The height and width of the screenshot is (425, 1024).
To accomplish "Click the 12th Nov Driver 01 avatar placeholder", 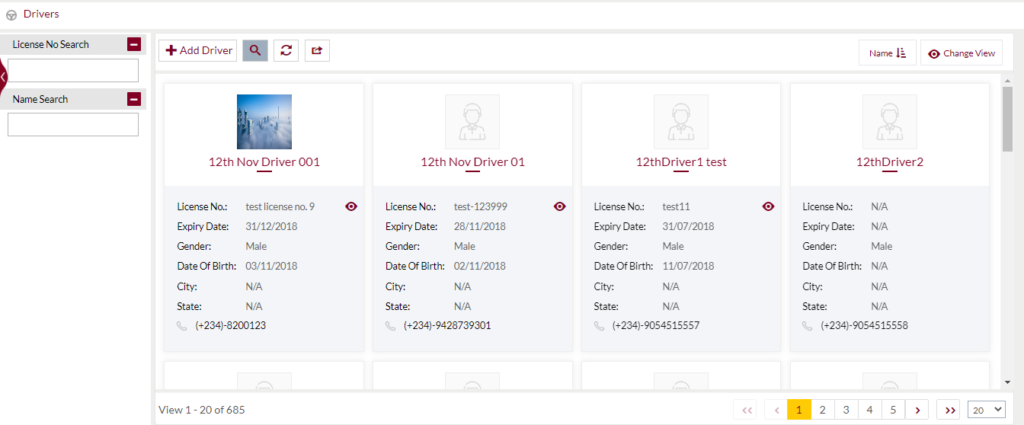I will coord(472,121).
